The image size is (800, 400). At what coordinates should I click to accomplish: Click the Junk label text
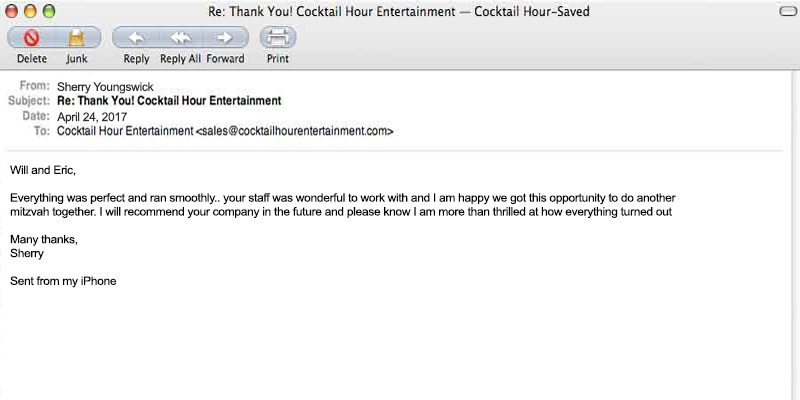coord(77,59)
